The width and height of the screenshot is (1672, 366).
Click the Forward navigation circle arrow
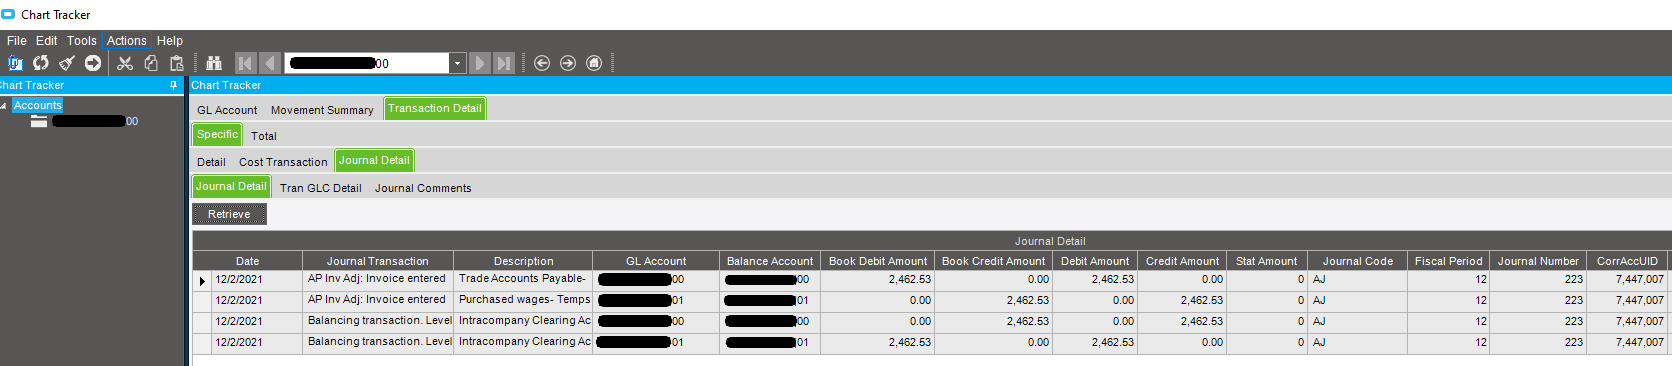568,63
